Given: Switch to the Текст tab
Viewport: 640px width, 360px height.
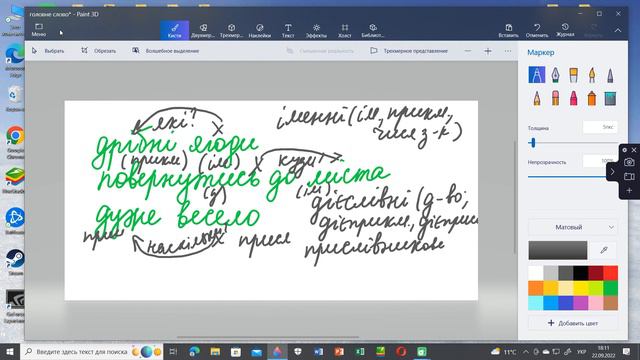Looking at the screenshot, I should 288,30.
